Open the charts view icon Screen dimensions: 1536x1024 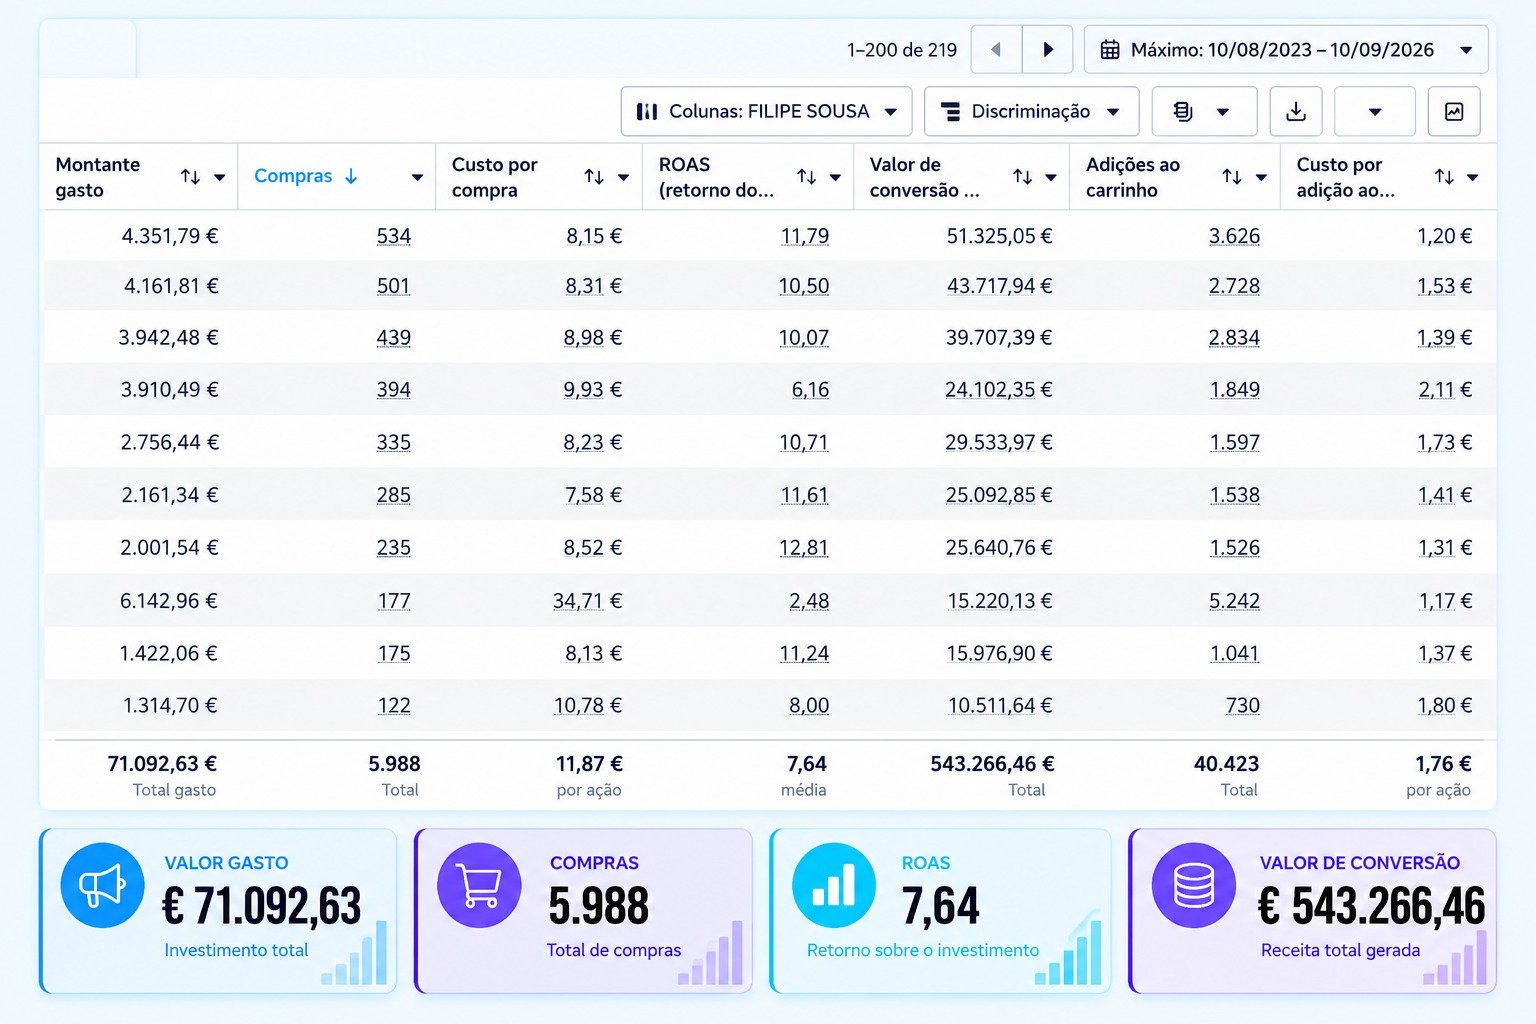1454,111
